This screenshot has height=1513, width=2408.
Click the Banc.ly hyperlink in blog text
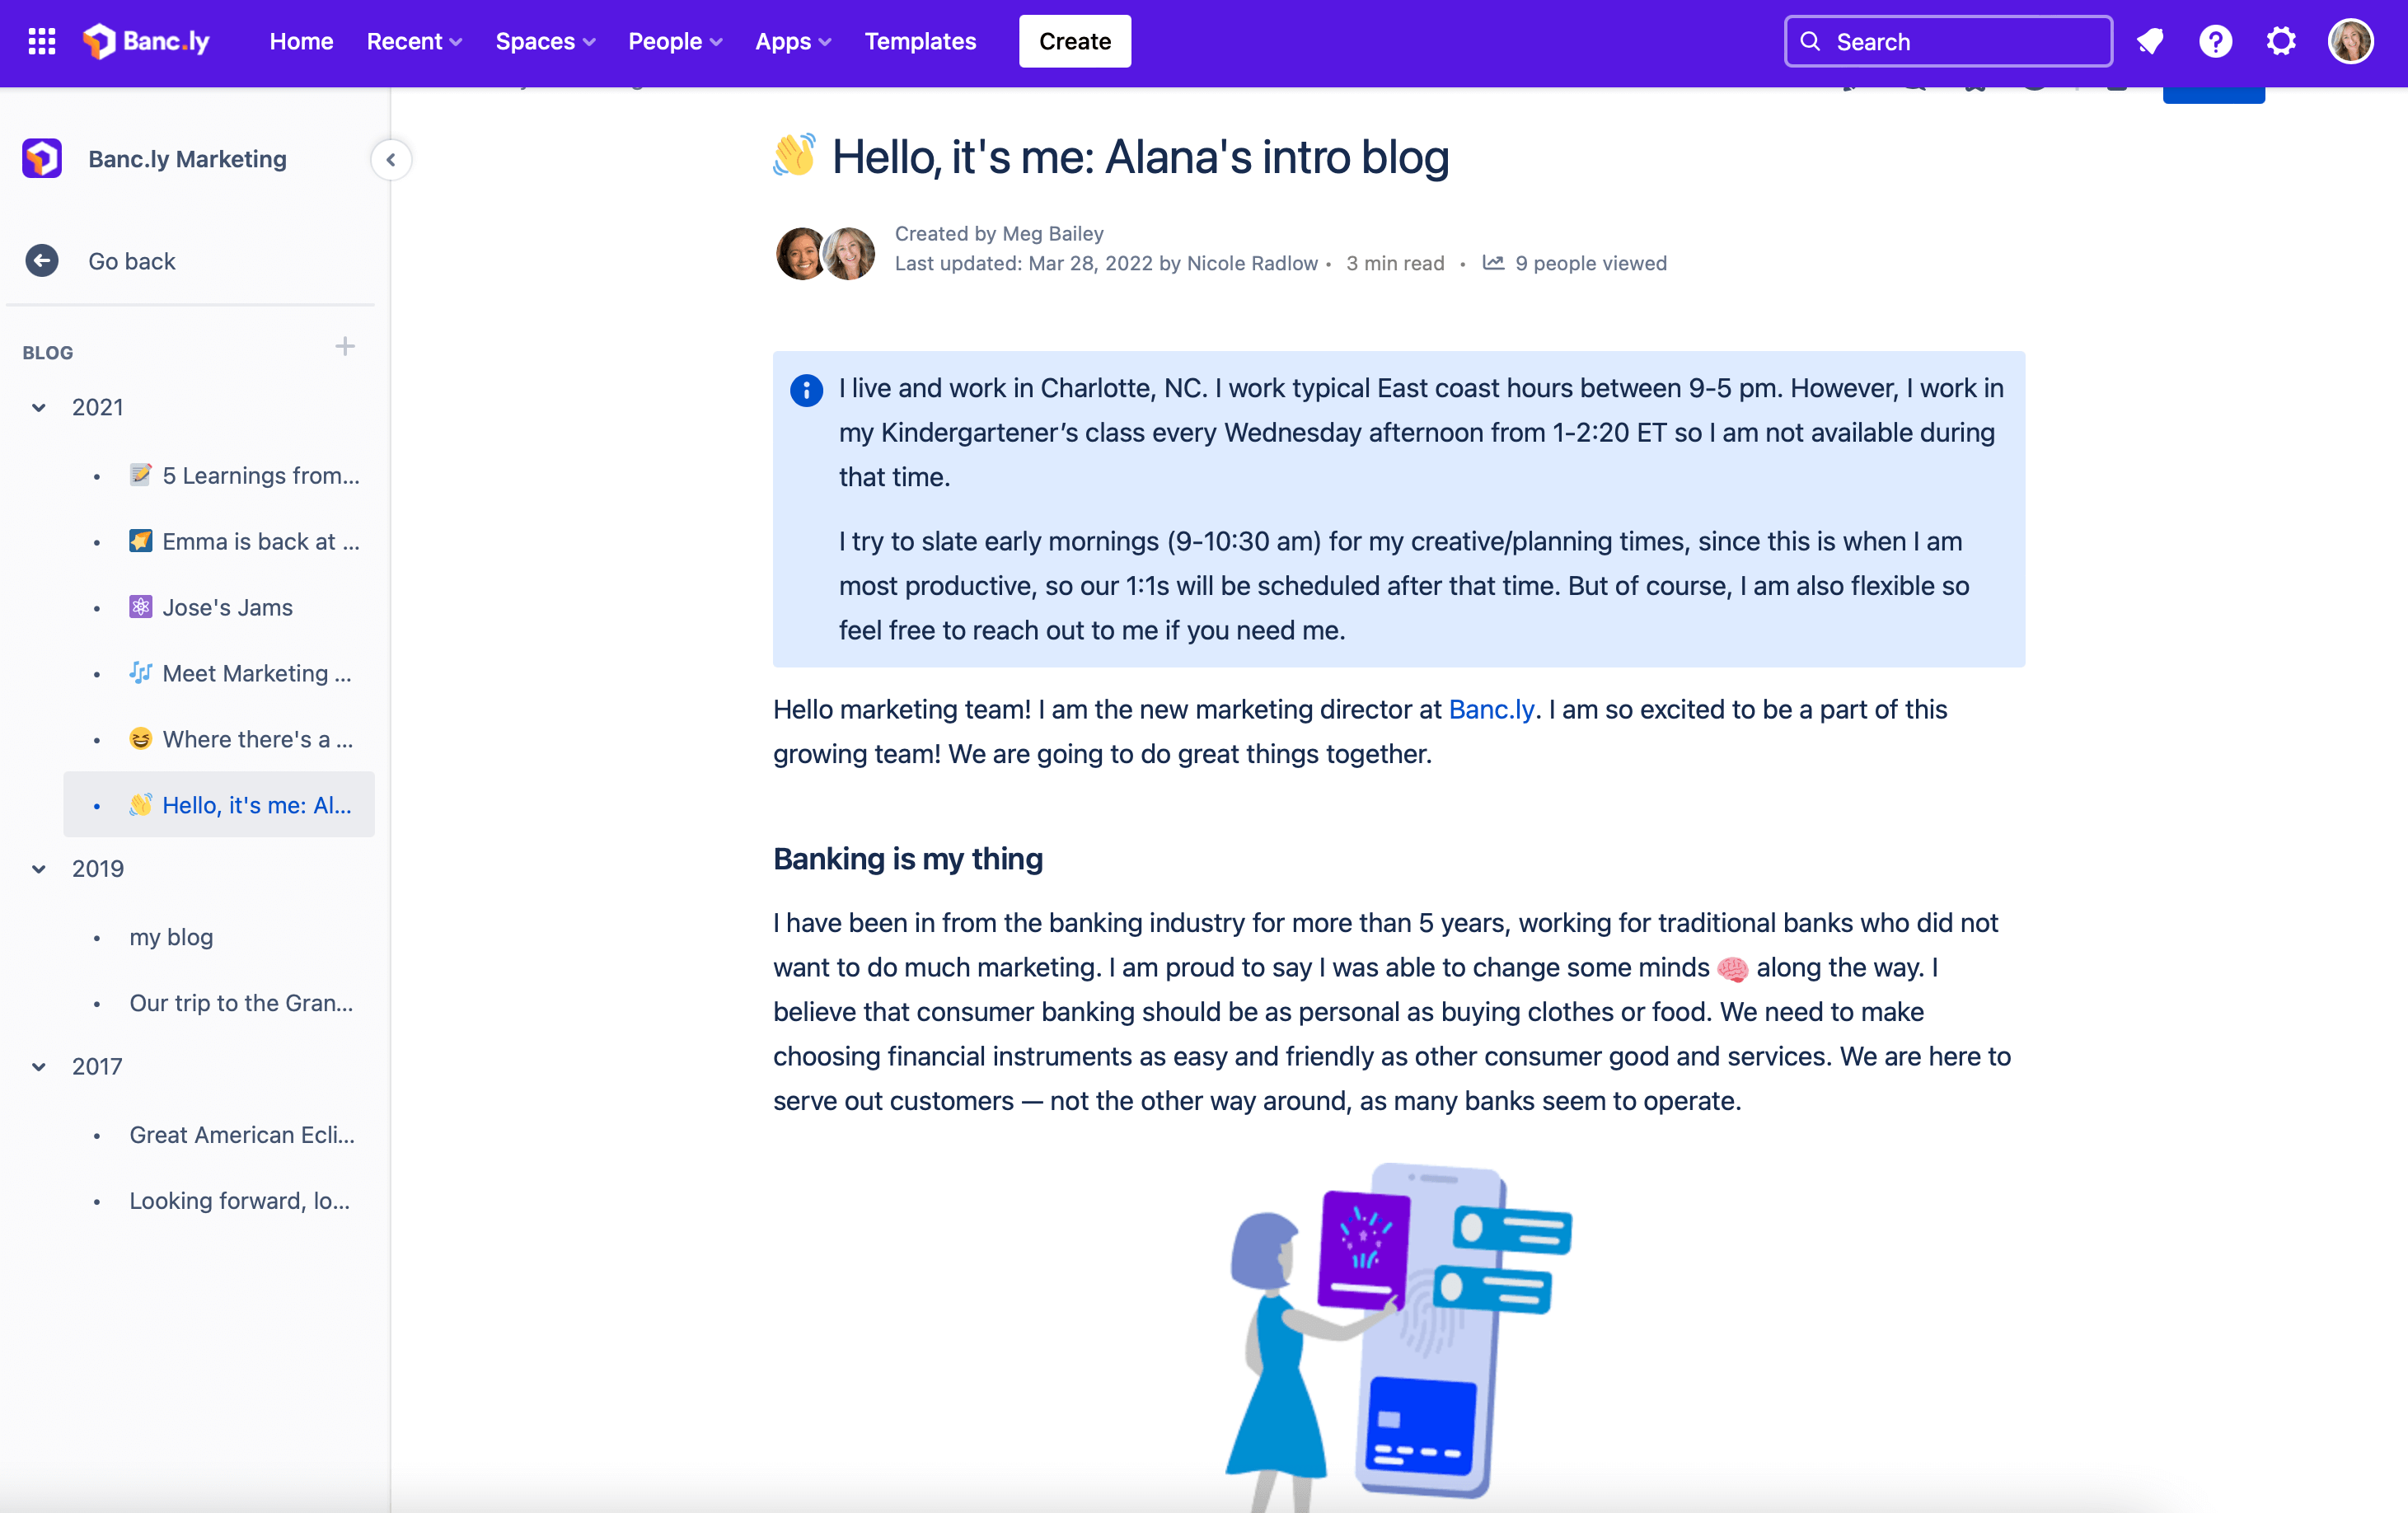pyautogui.click(x=1492, y=711)
